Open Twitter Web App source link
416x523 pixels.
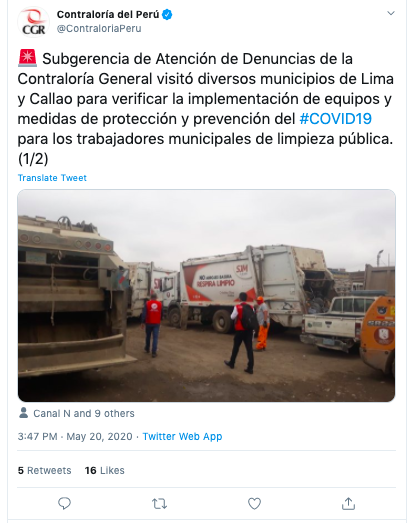182,436
